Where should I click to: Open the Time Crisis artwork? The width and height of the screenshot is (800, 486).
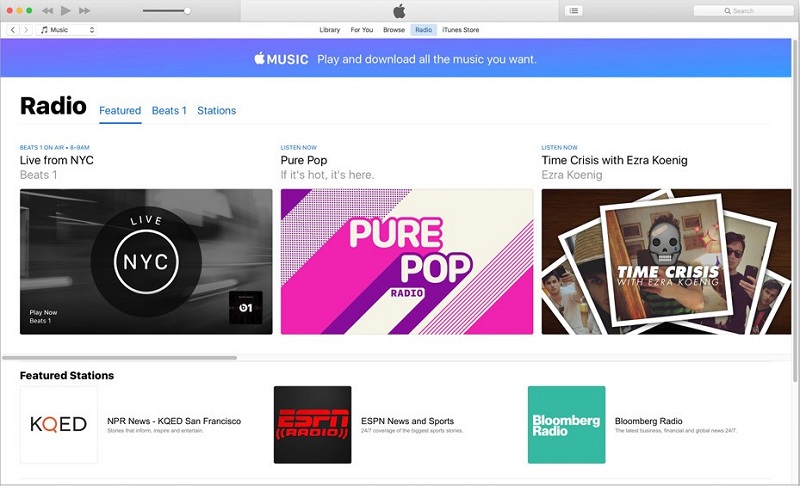point(666,262)
